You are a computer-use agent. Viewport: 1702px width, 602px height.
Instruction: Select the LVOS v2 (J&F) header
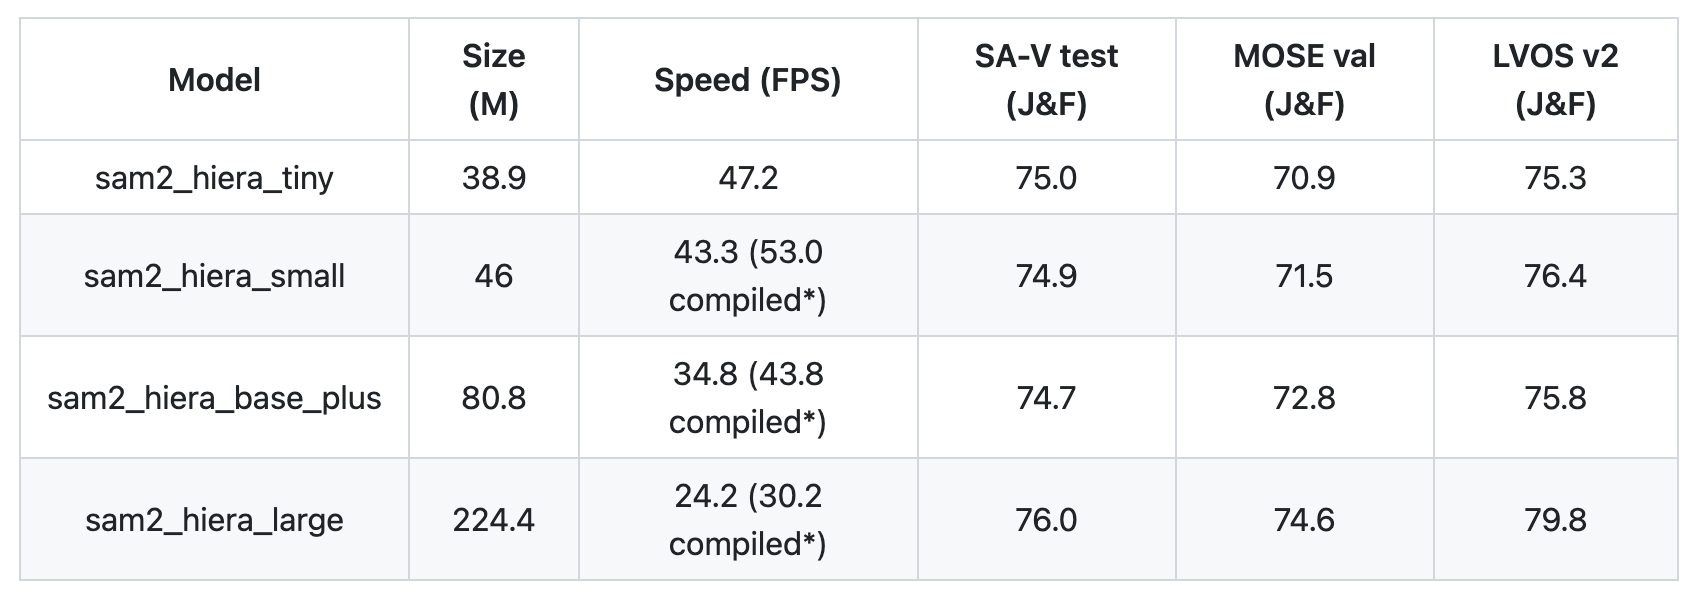pyautogui.click(x=1555, y=80)
